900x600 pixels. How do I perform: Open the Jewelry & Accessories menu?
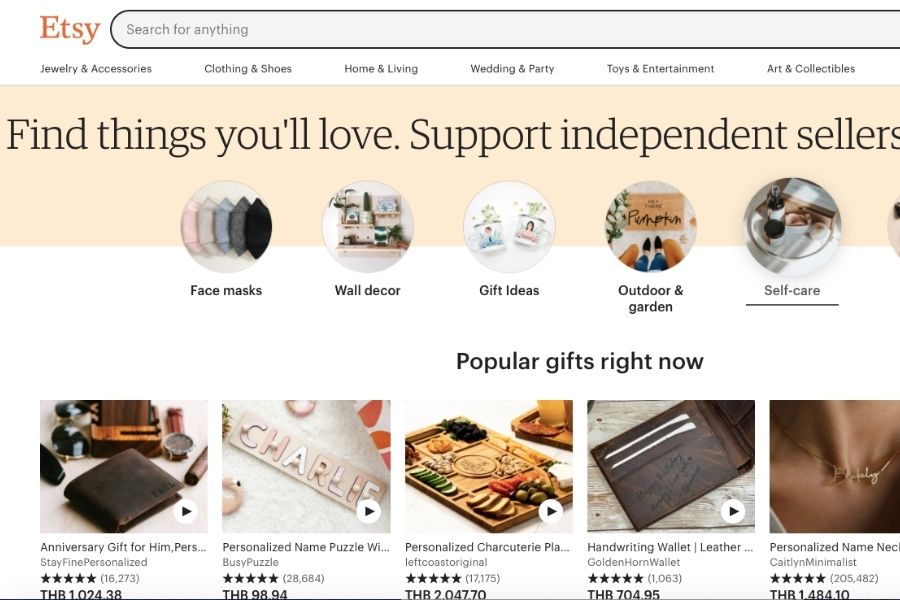[x=96, y=69]
